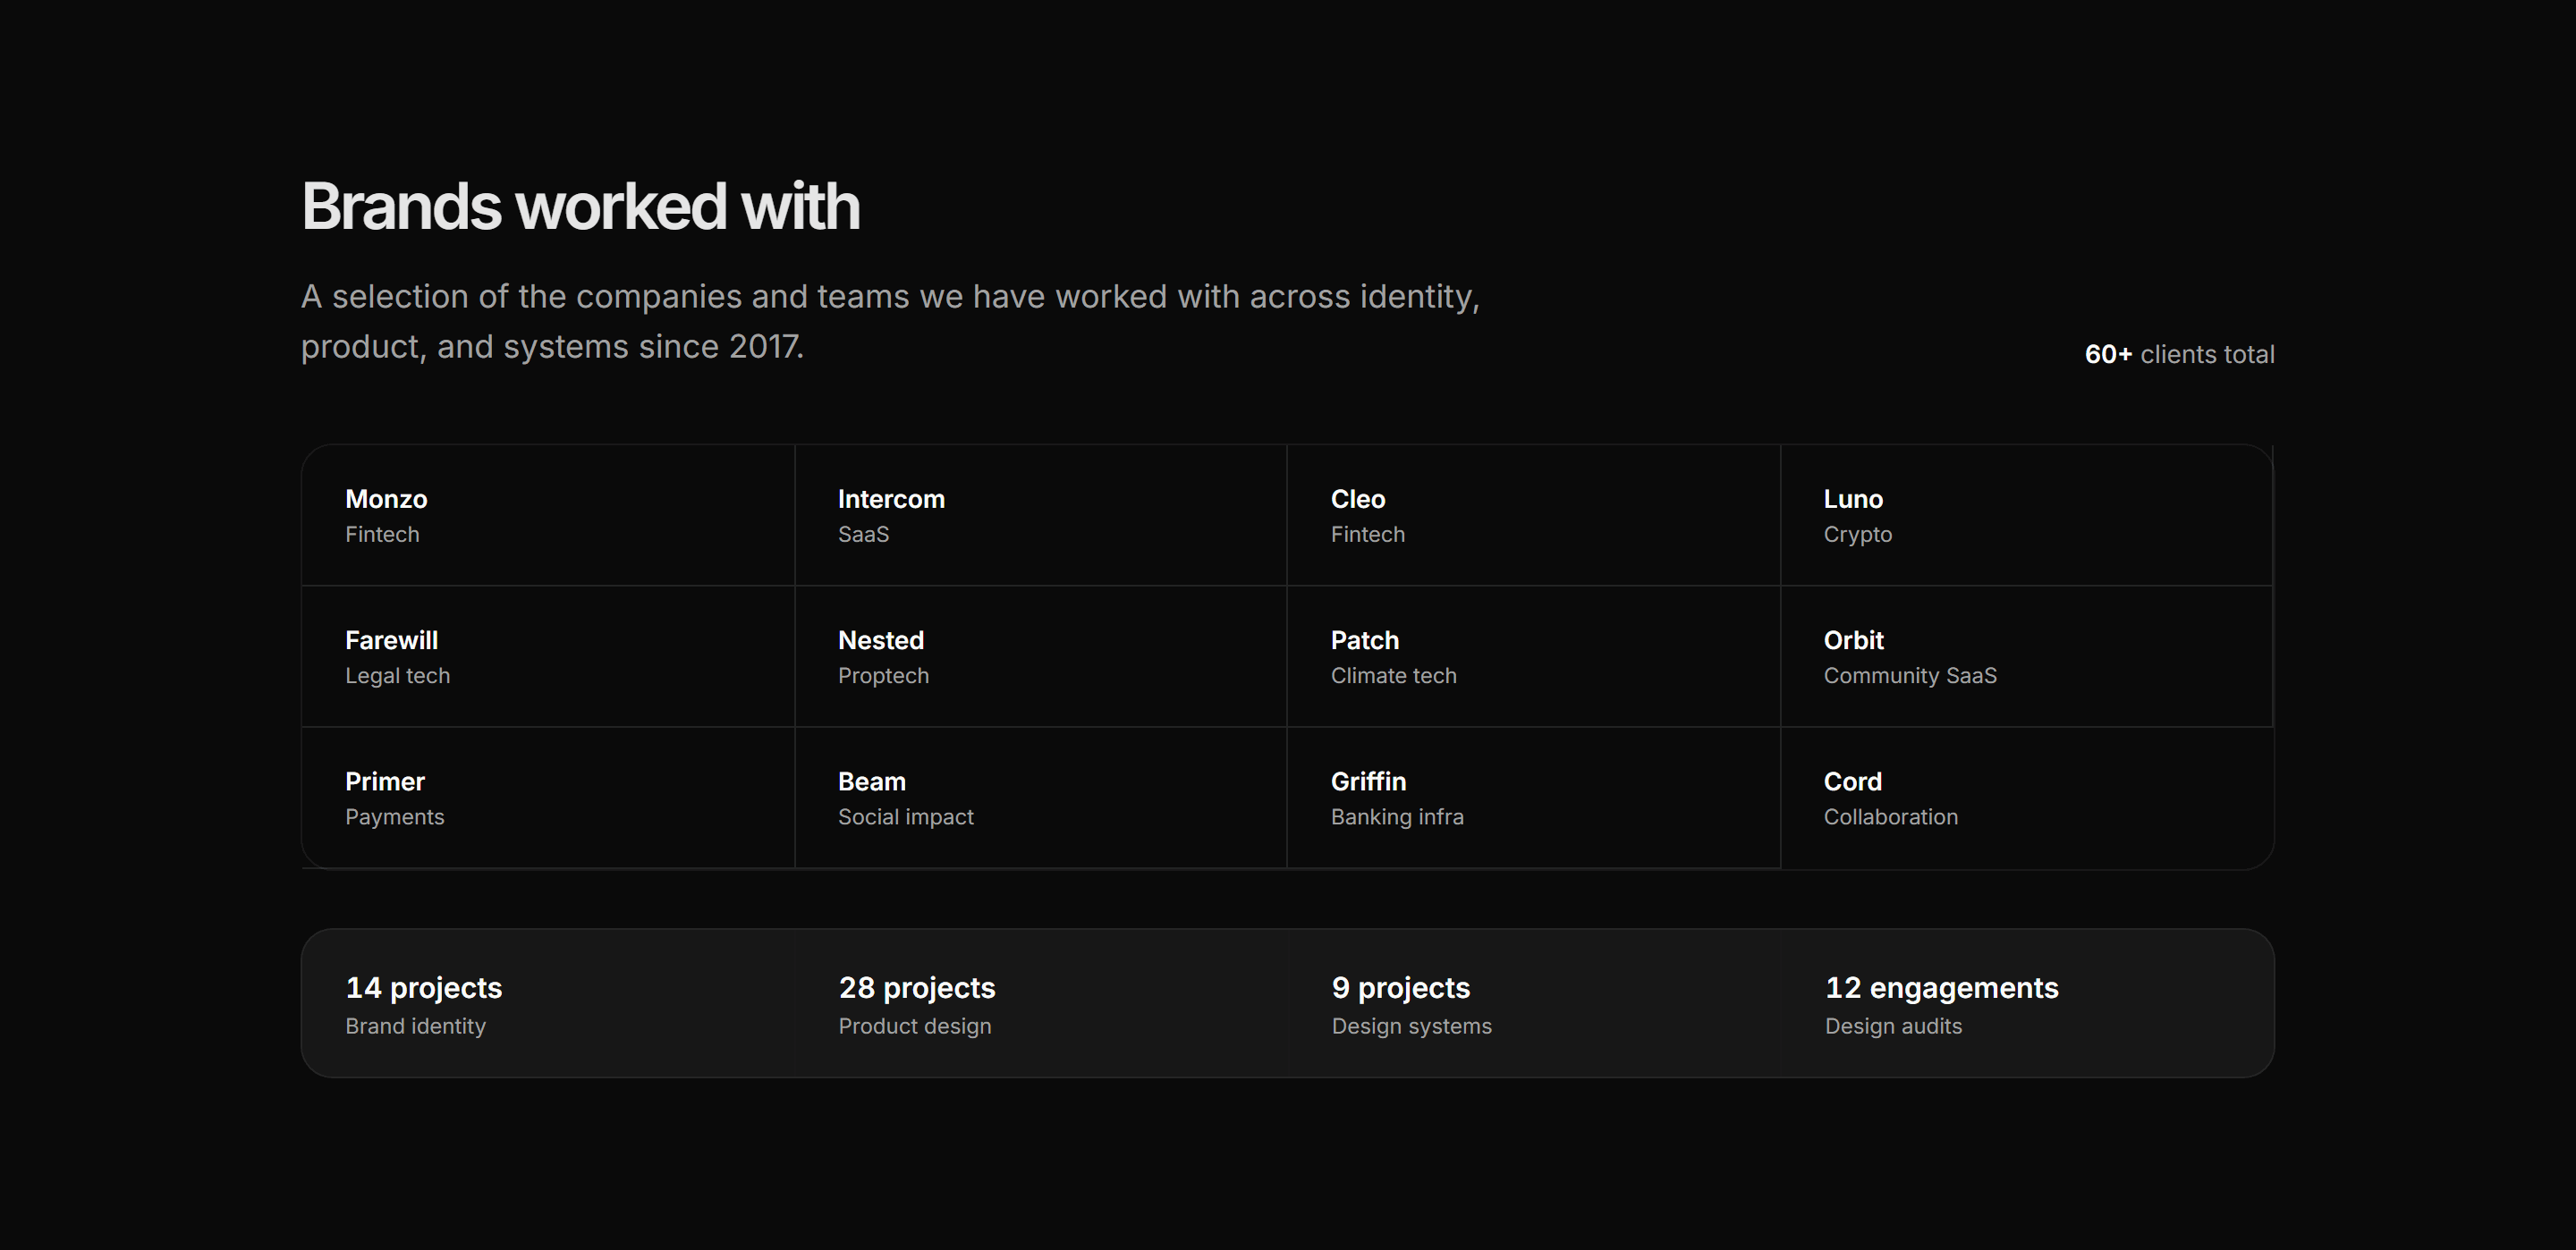
Task: Click the '9 projects' stat
Action: pos(1401,988)
